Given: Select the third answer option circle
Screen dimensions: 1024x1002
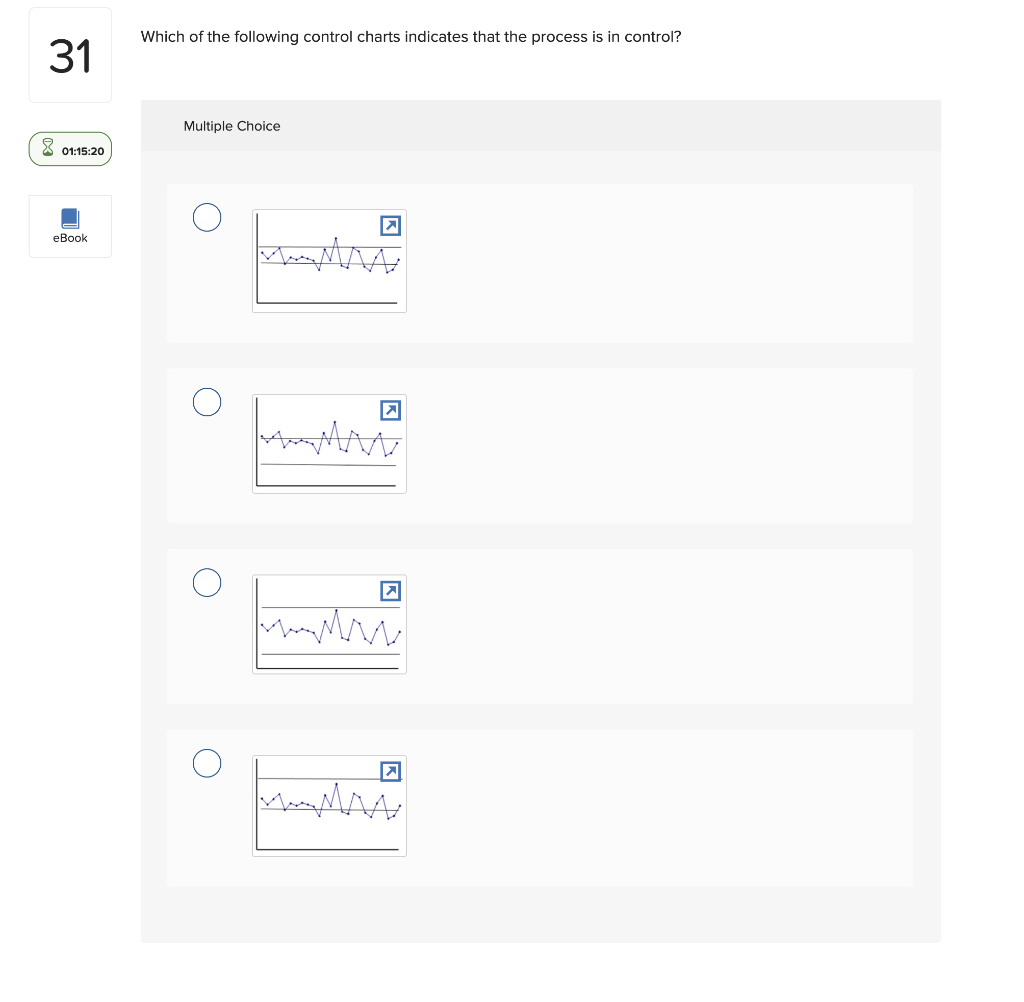Looking at the screenshot, I should click(x=207, y=582).
